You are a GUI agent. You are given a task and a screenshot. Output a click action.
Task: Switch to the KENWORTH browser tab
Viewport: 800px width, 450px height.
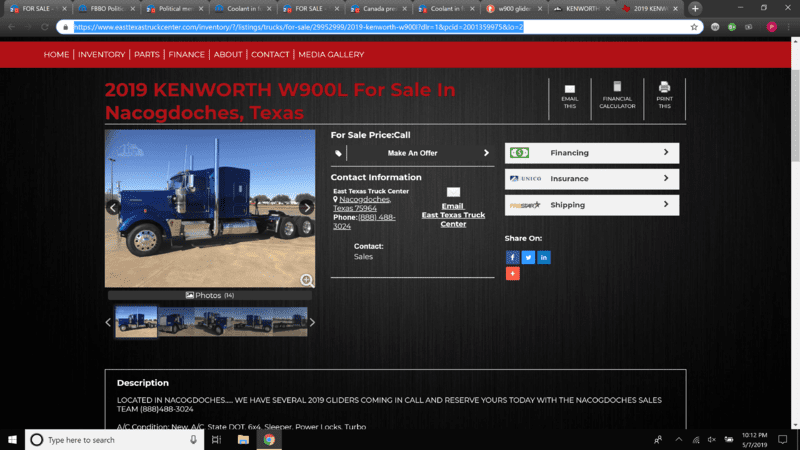click(582, 9)
